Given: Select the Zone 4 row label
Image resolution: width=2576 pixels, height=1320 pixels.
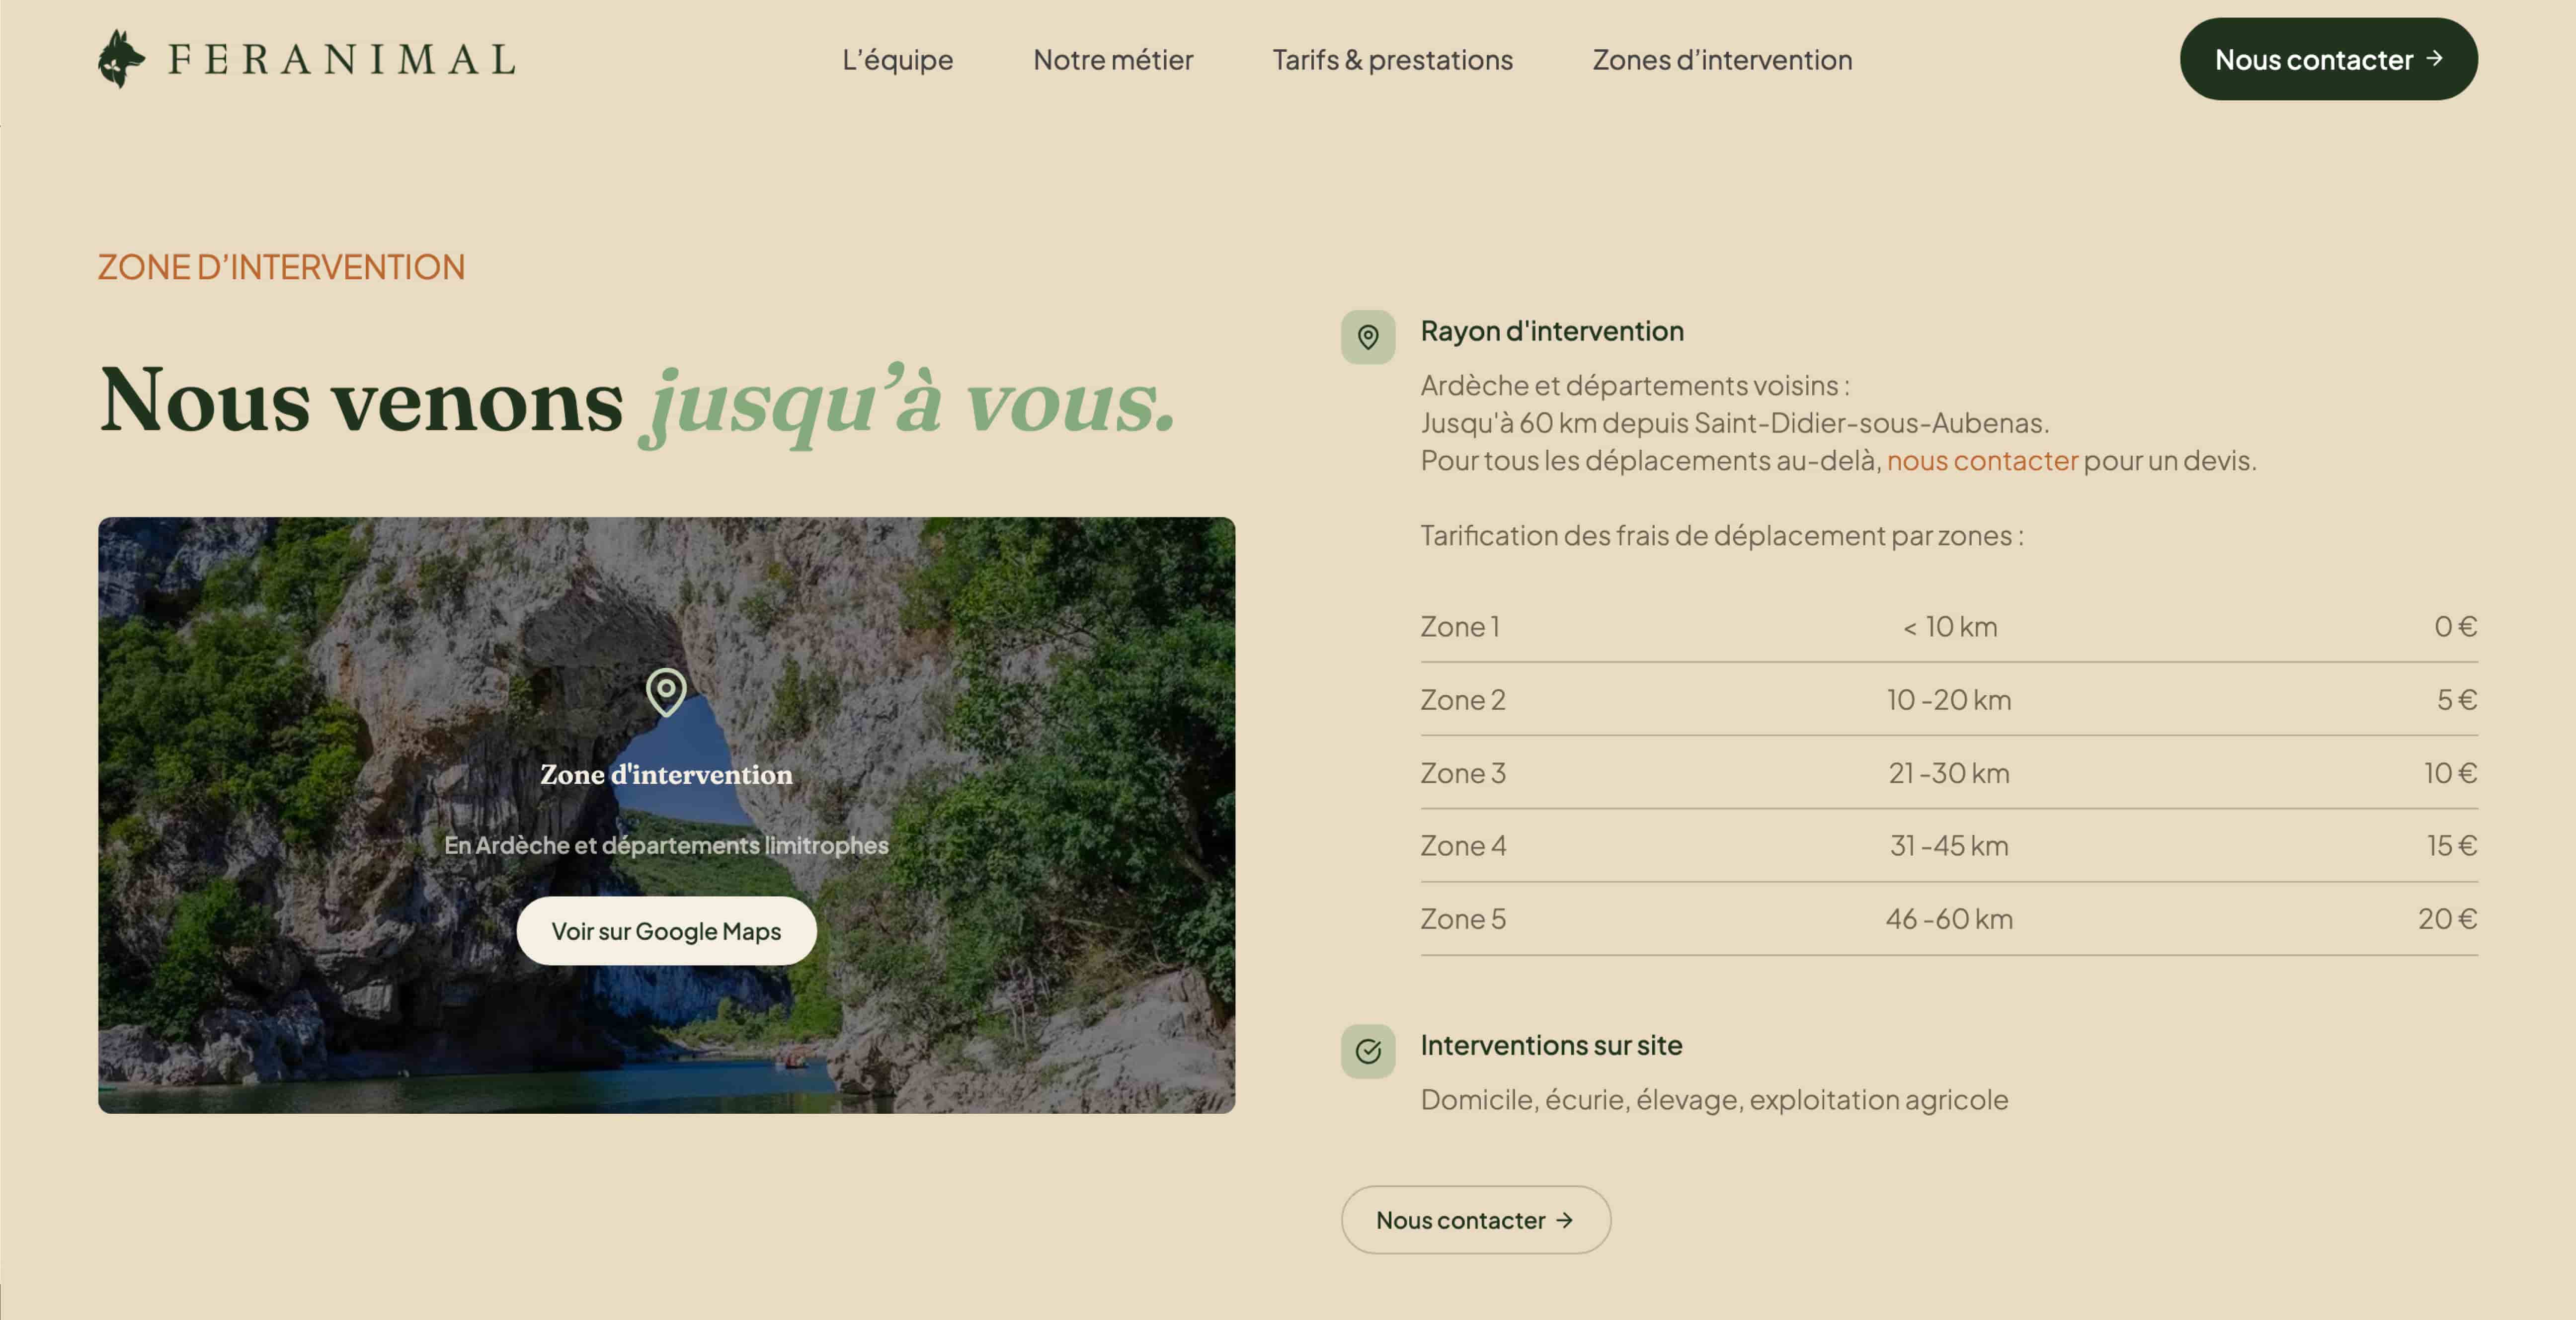Looking at the screenshot, I should point(1463,845).
